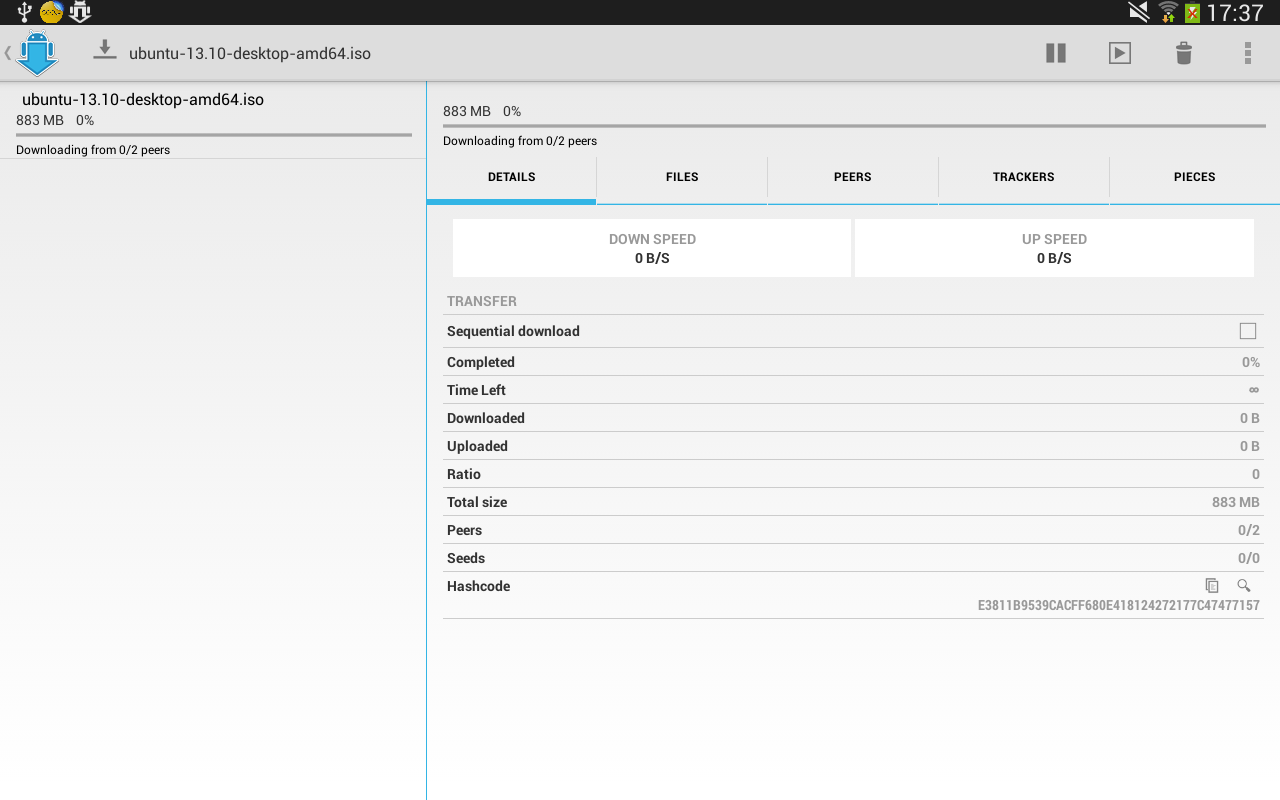1280x800 pixels.
Task: Tap the 0/0 seeds value
Action: click(x=1249, y=558)
